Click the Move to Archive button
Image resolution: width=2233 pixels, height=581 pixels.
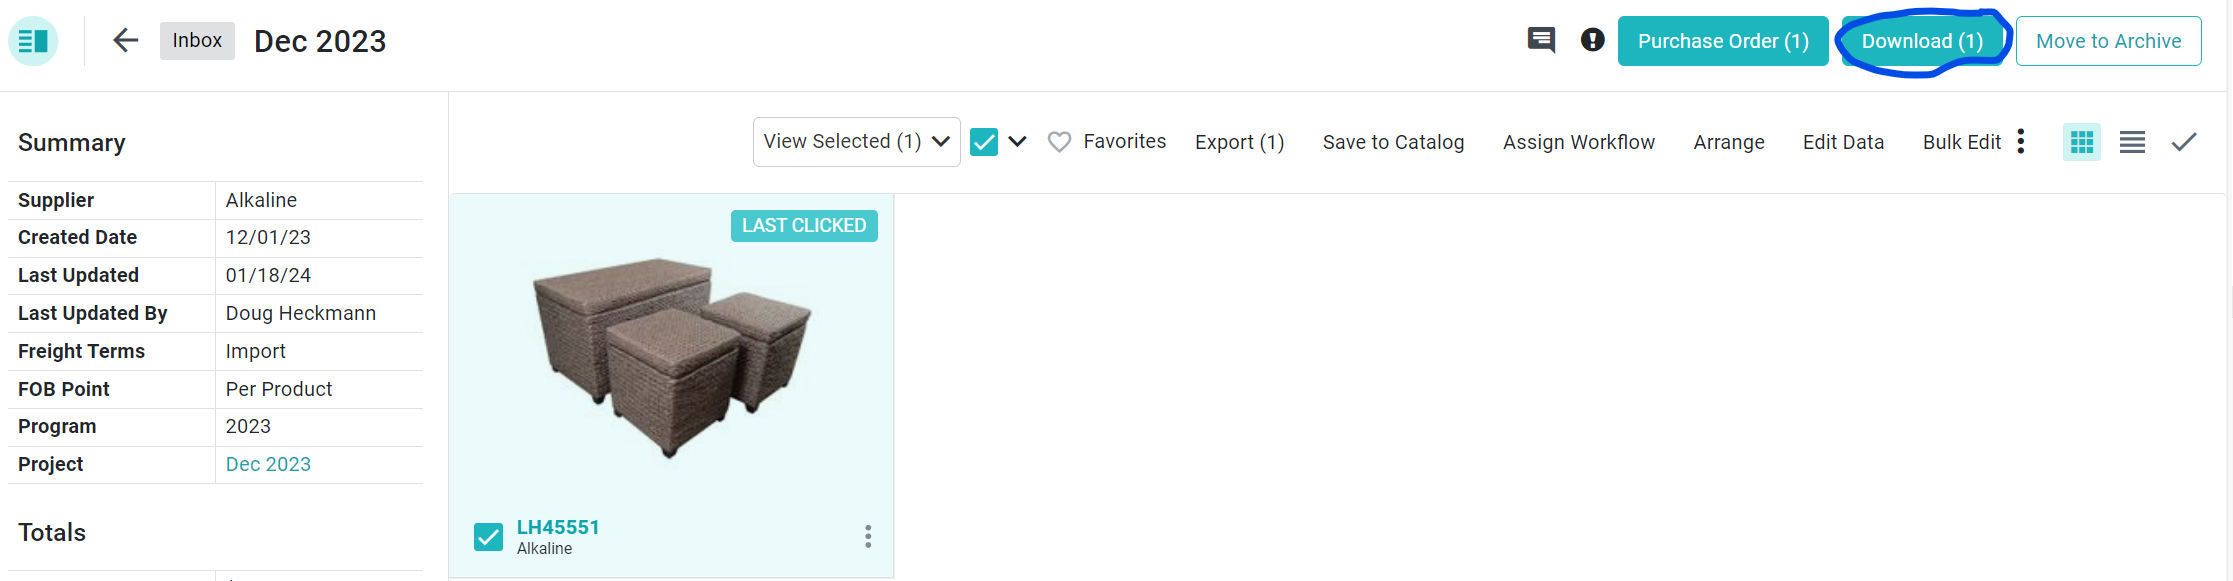click(x=2108, y=41)
